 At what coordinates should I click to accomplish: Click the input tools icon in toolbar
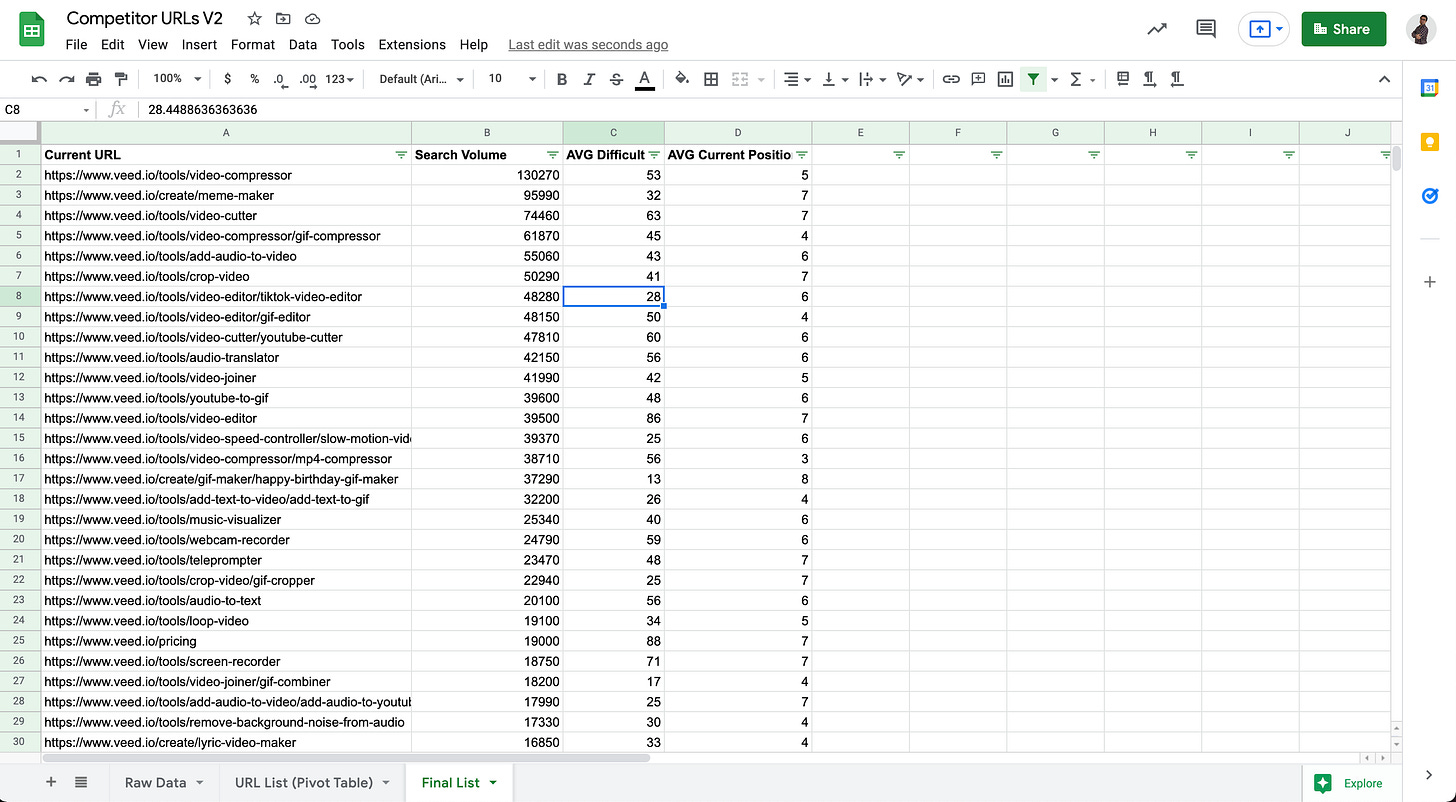pyautogui.click(x=1122, y=79)
